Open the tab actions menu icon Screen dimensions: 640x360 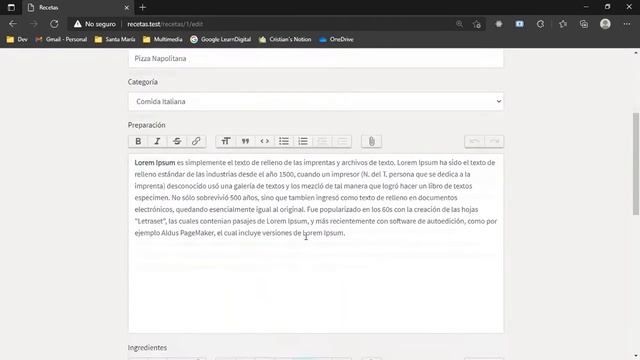click(11, 7)
